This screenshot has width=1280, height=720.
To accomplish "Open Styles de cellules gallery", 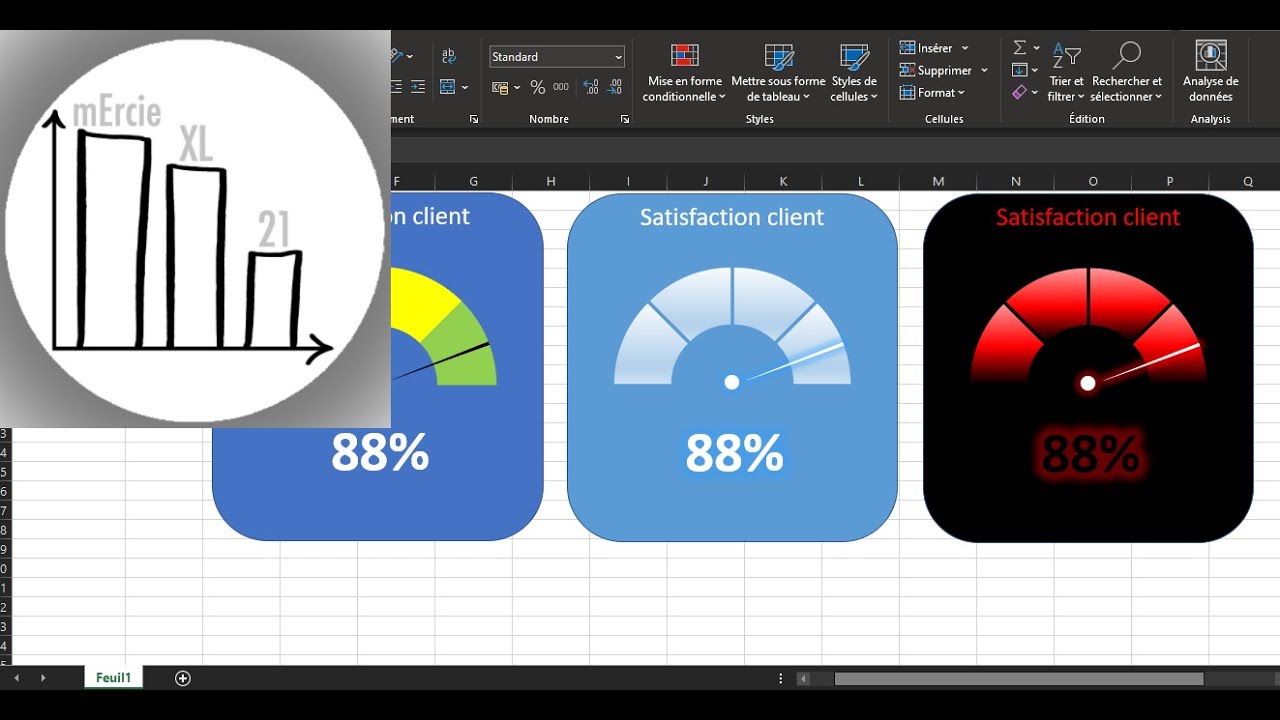I will 854,73.
